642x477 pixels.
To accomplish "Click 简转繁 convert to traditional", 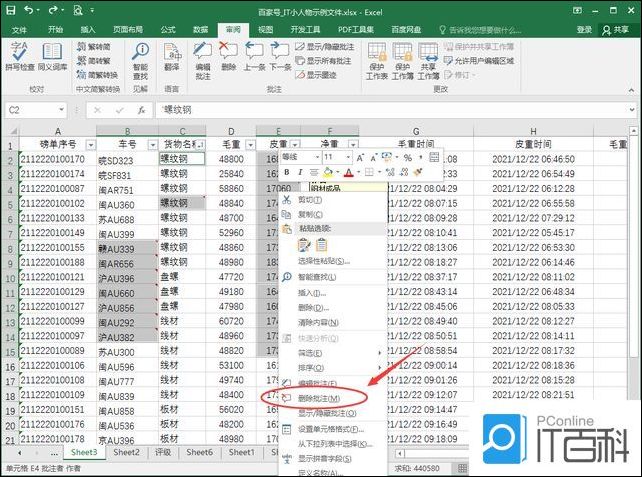I will (94, 61).
